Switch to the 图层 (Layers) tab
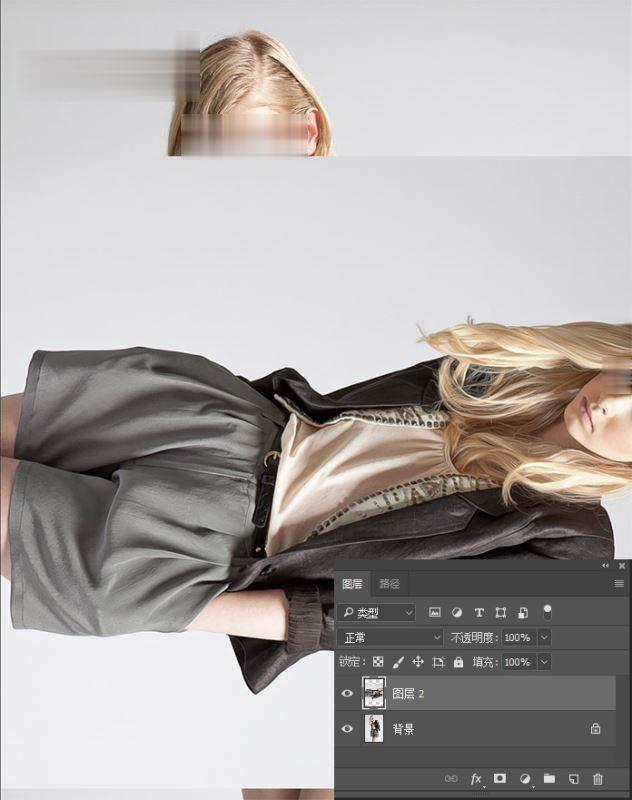 352,584
